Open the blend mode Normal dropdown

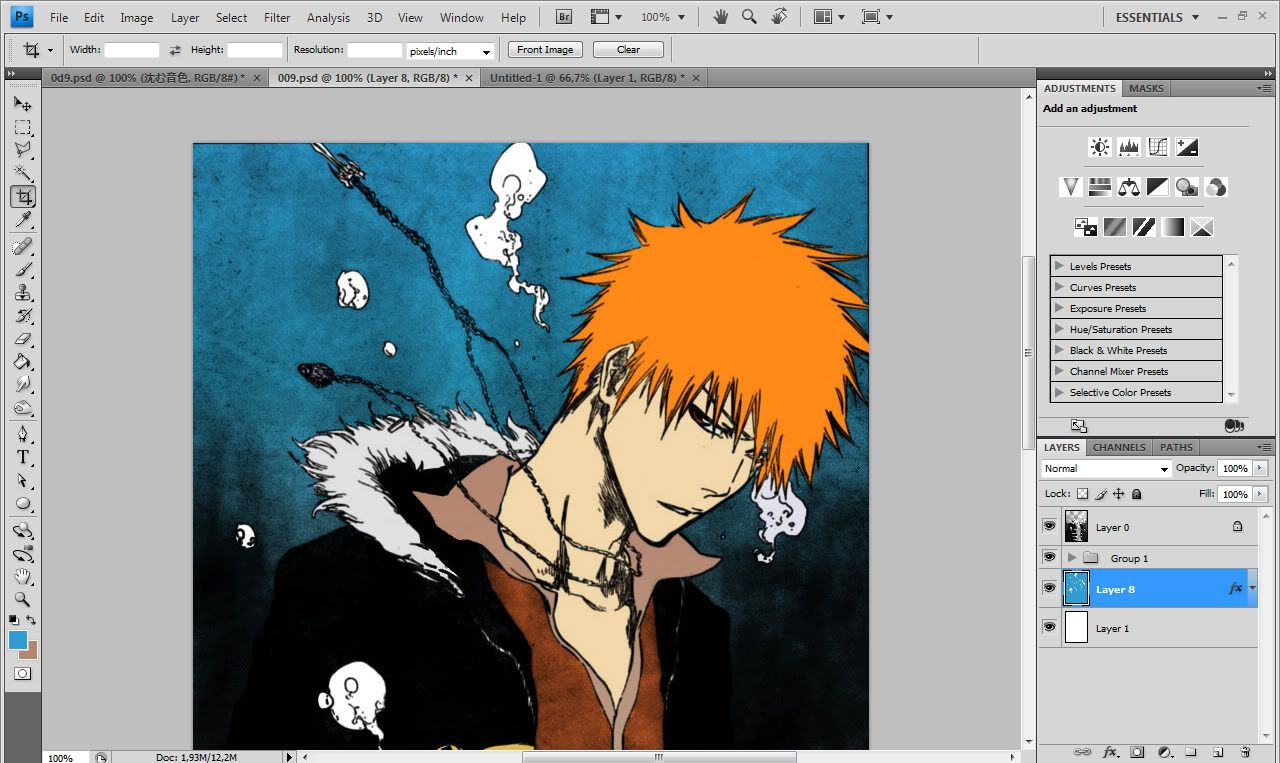(1105, 469)
